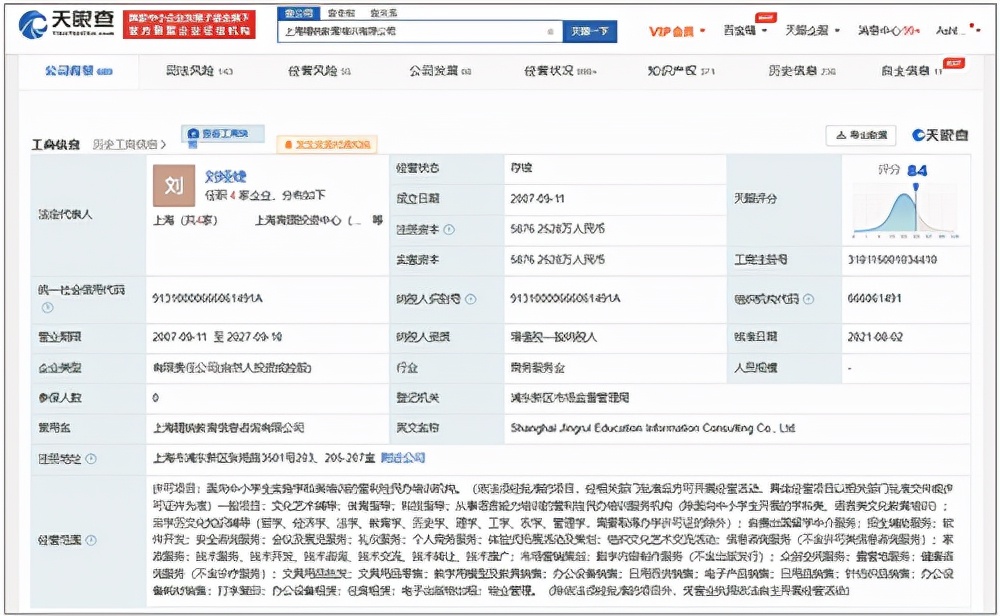Screen dimensions: 1000x616
Task: Open the red banner ad beside logo
Action: pyautogui.click(x=189, y=24)
